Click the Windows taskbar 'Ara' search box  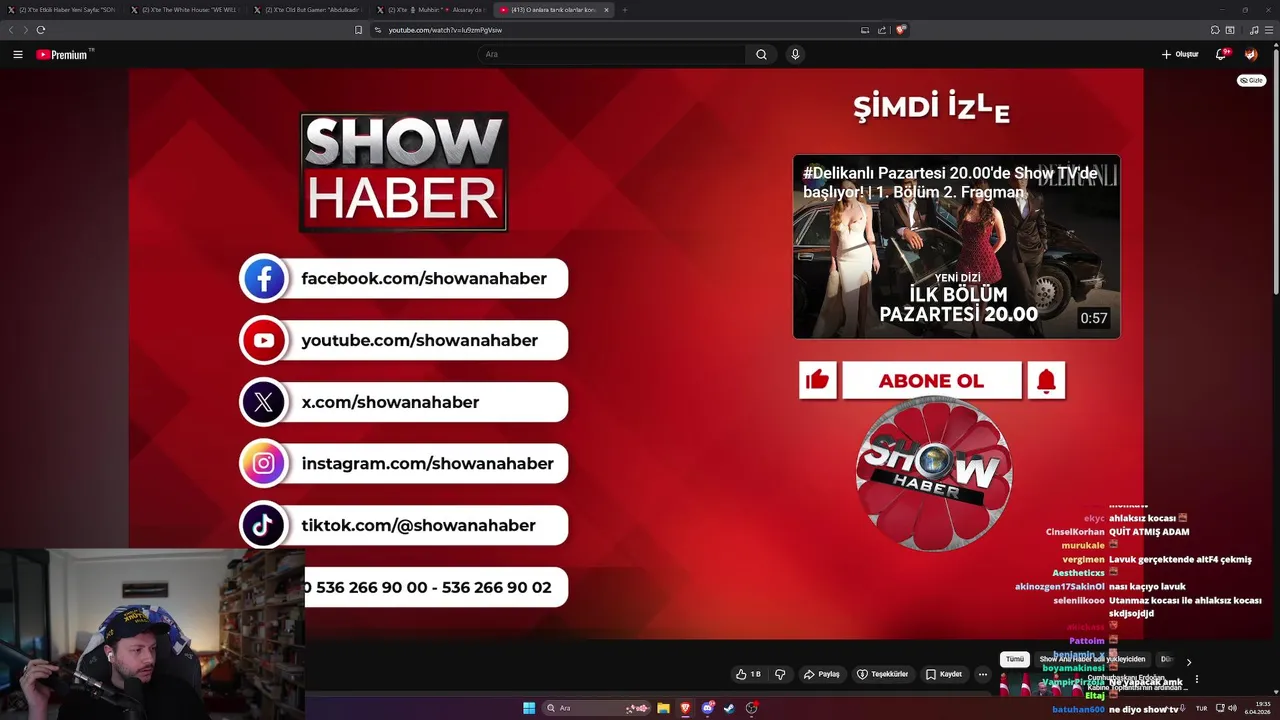tap(597, 708)
